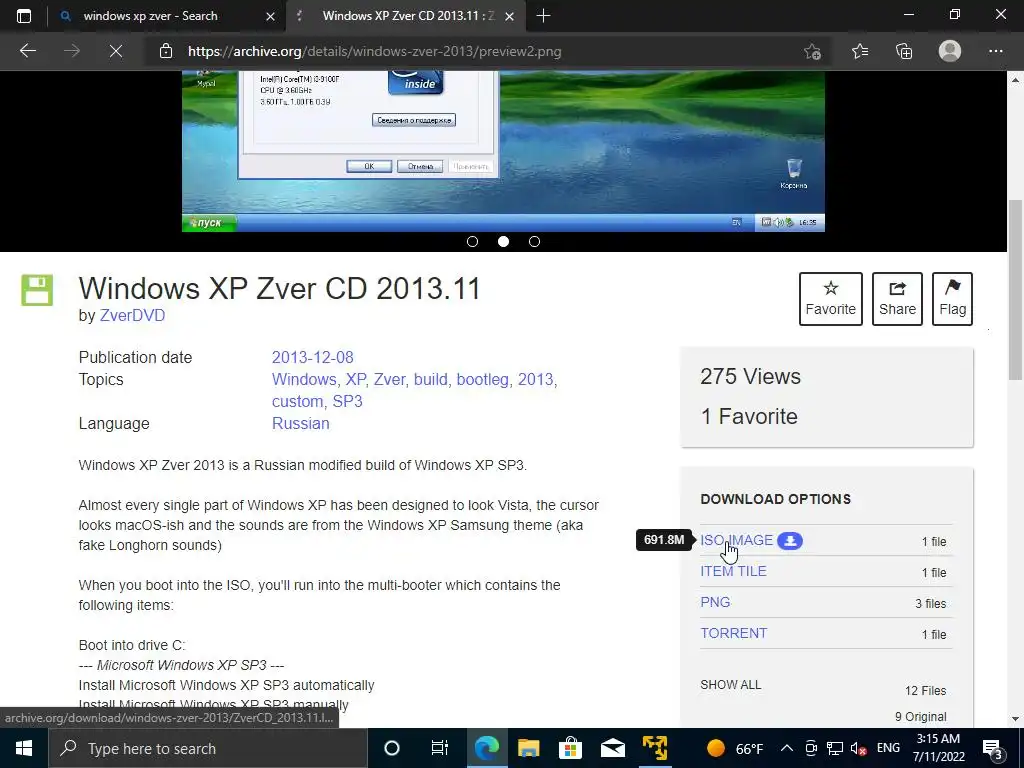Open the Favorites list icon
This screenshot has width=1024, height=768.
[859, 51]
